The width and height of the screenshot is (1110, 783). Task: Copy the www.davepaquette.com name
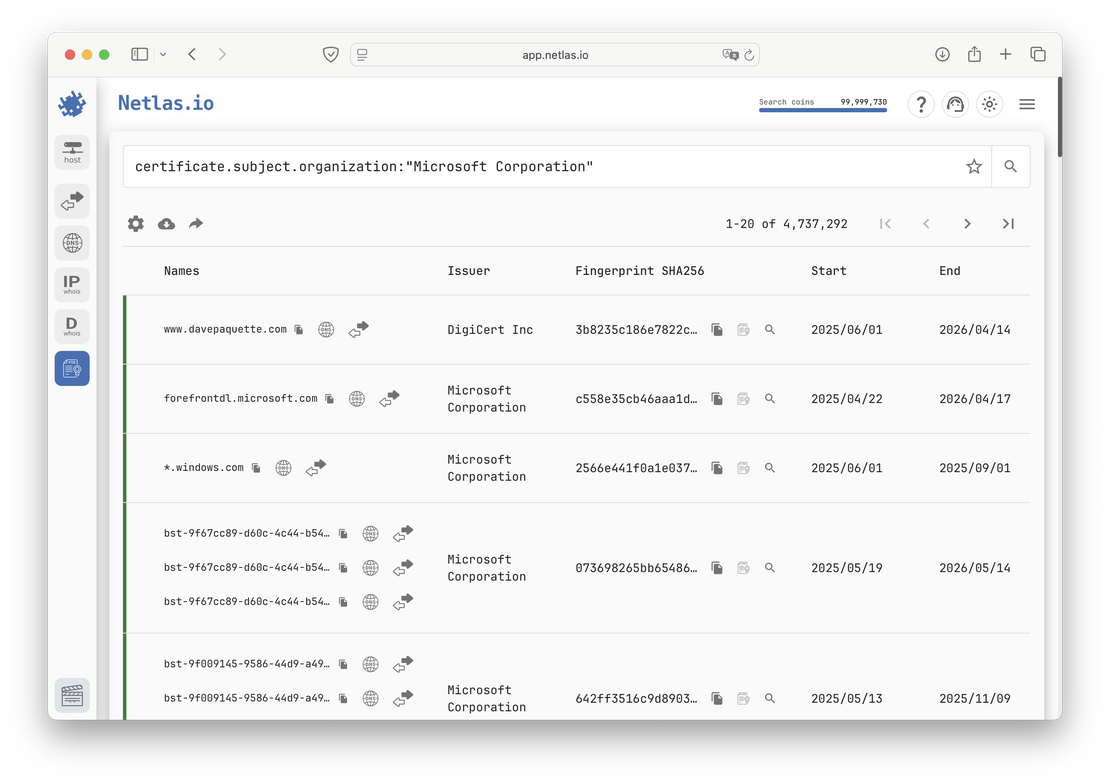point(299,330)
